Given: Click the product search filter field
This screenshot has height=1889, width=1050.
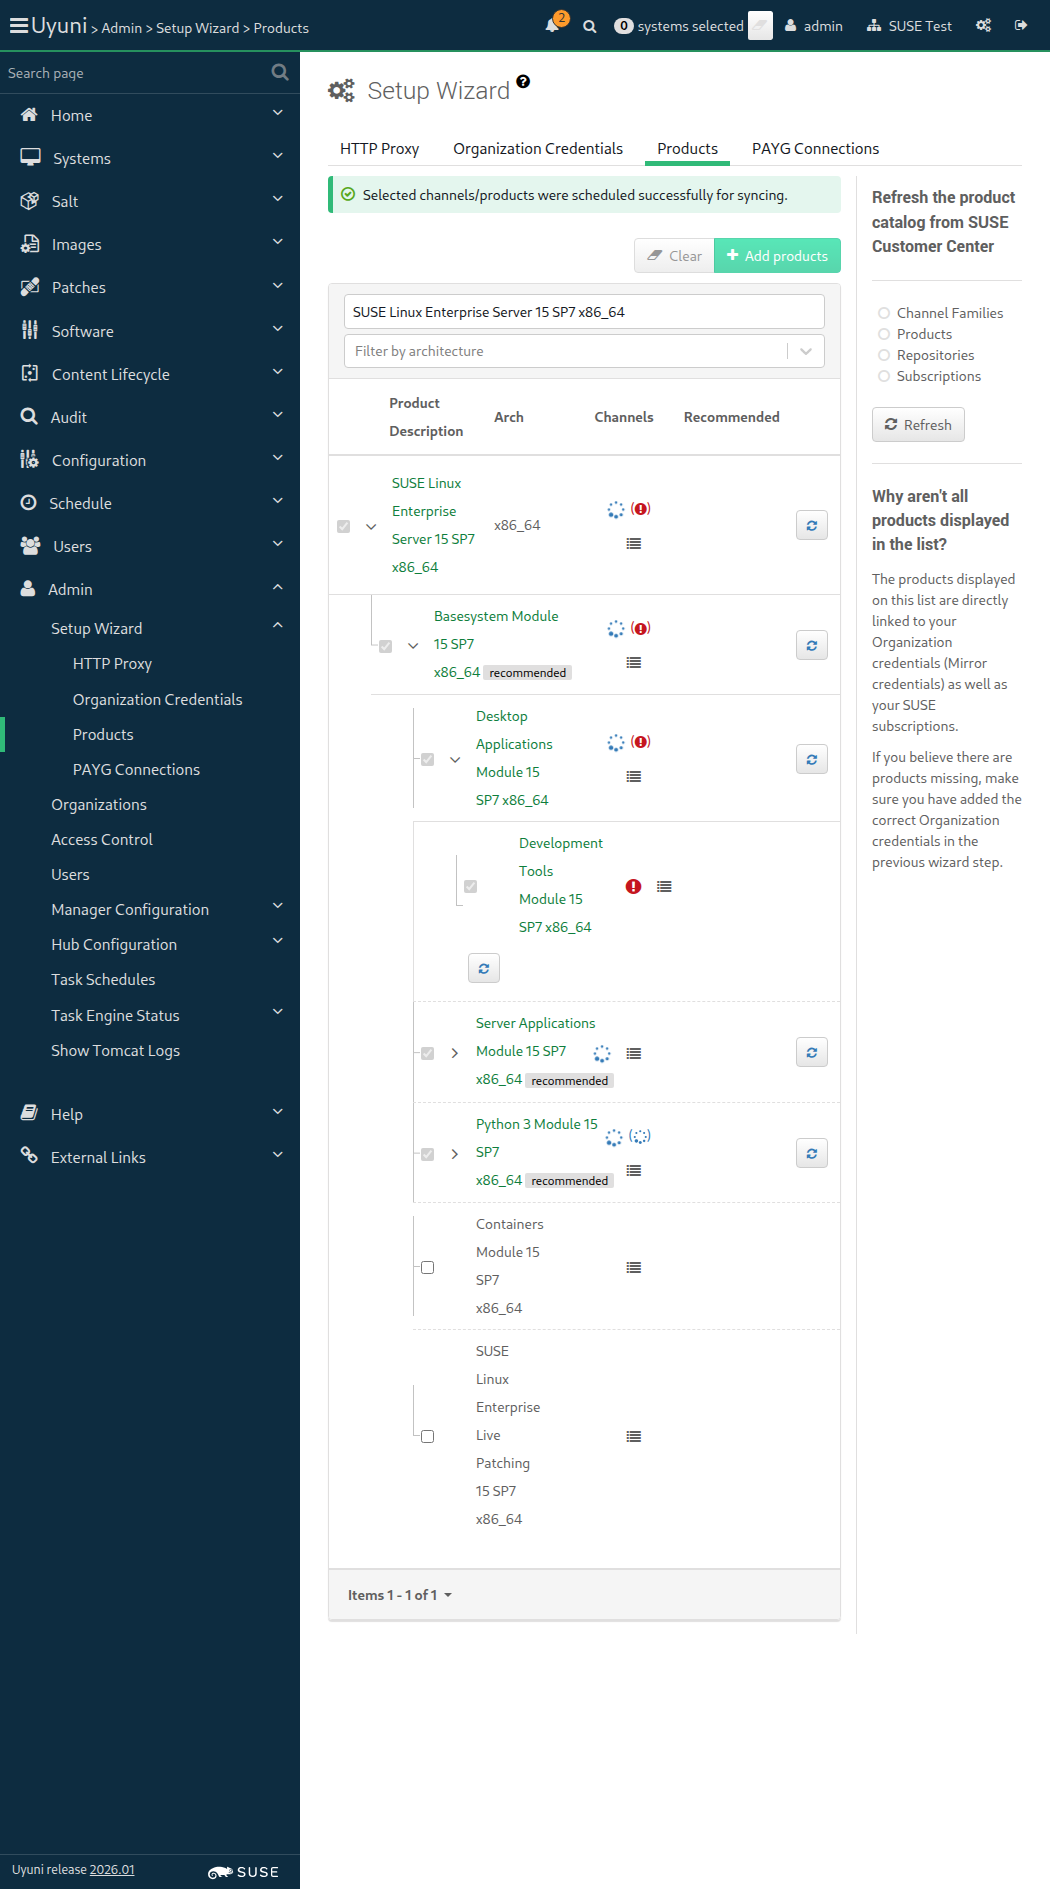Looking at the screenshot, I should [584, 312].
